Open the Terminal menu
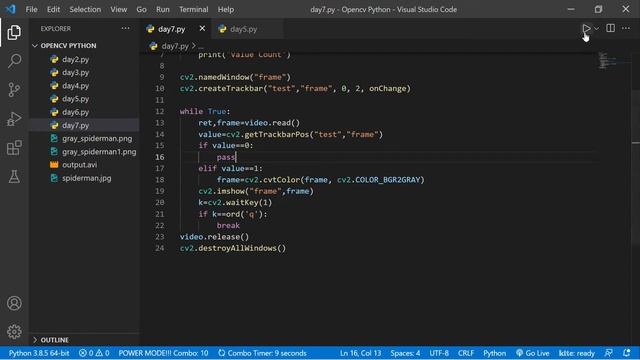Viewport: 640px width, 360px height. point(193,9)
